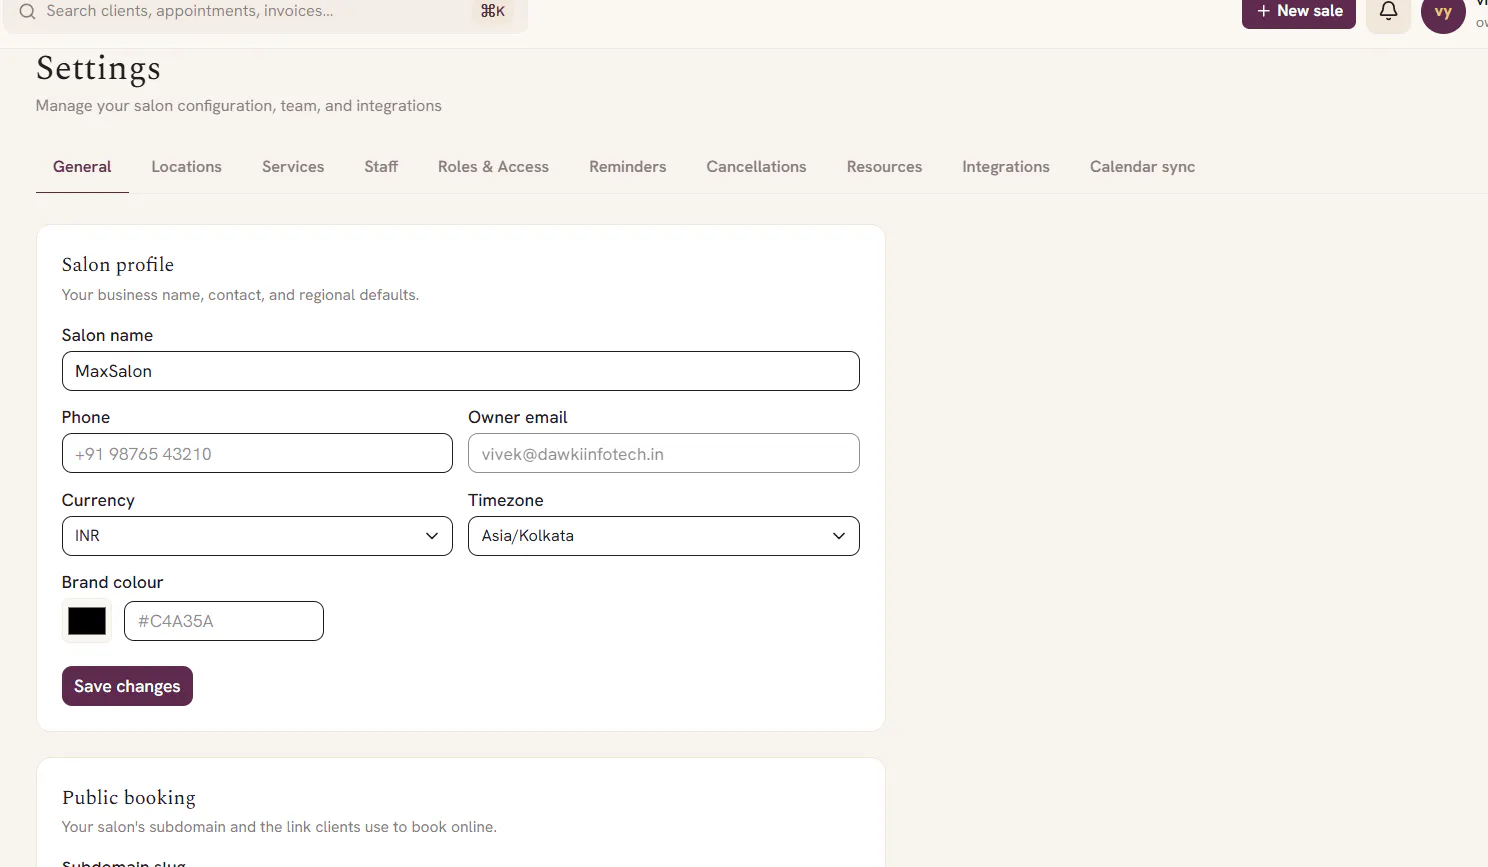Click the Brand colour label

[x=112, y=582]
